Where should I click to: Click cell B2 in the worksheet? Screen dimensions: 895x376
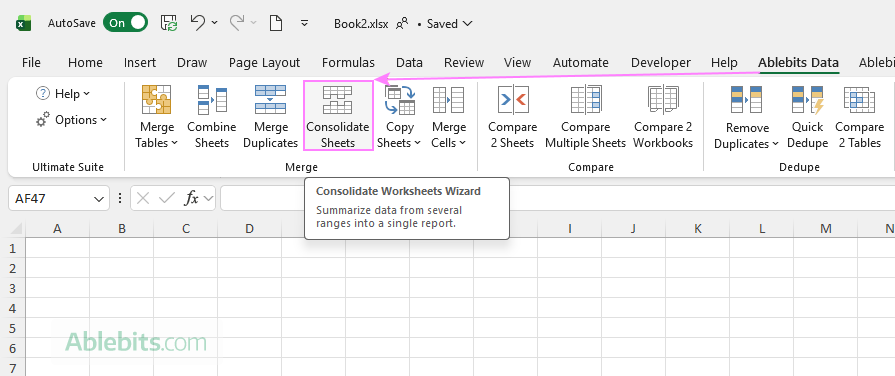[122, 268]
